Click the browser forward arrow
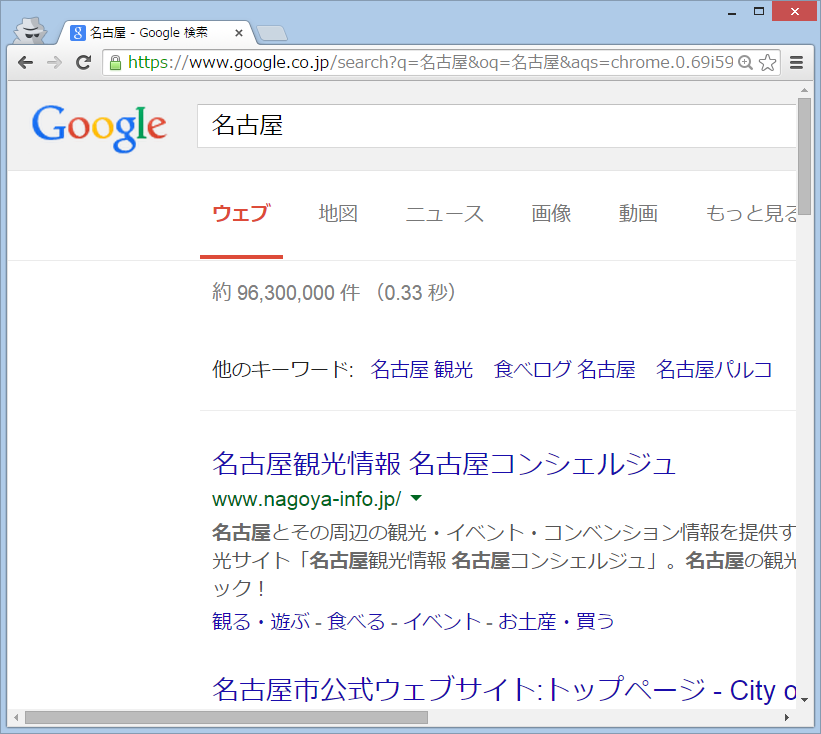 click(54, 62)
